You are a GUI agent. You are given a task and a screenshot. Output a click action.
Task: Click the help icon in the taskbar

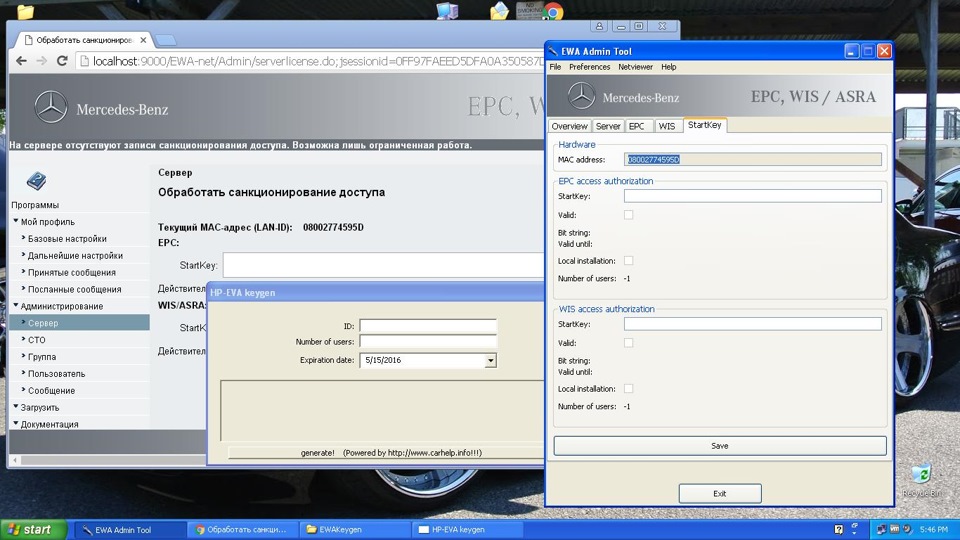click(x=839, y=530)
